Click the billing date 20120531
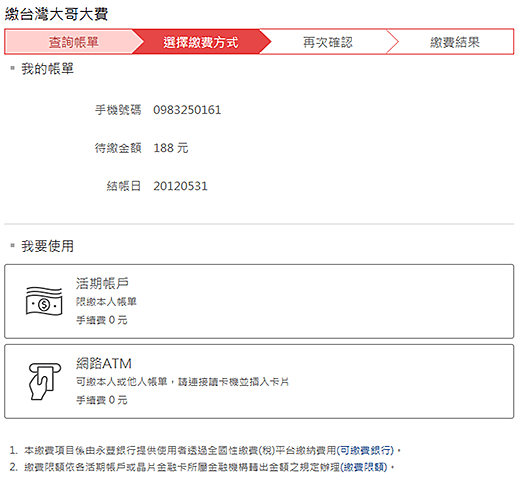This screenshot has height=480, width=520. [180, 186]
